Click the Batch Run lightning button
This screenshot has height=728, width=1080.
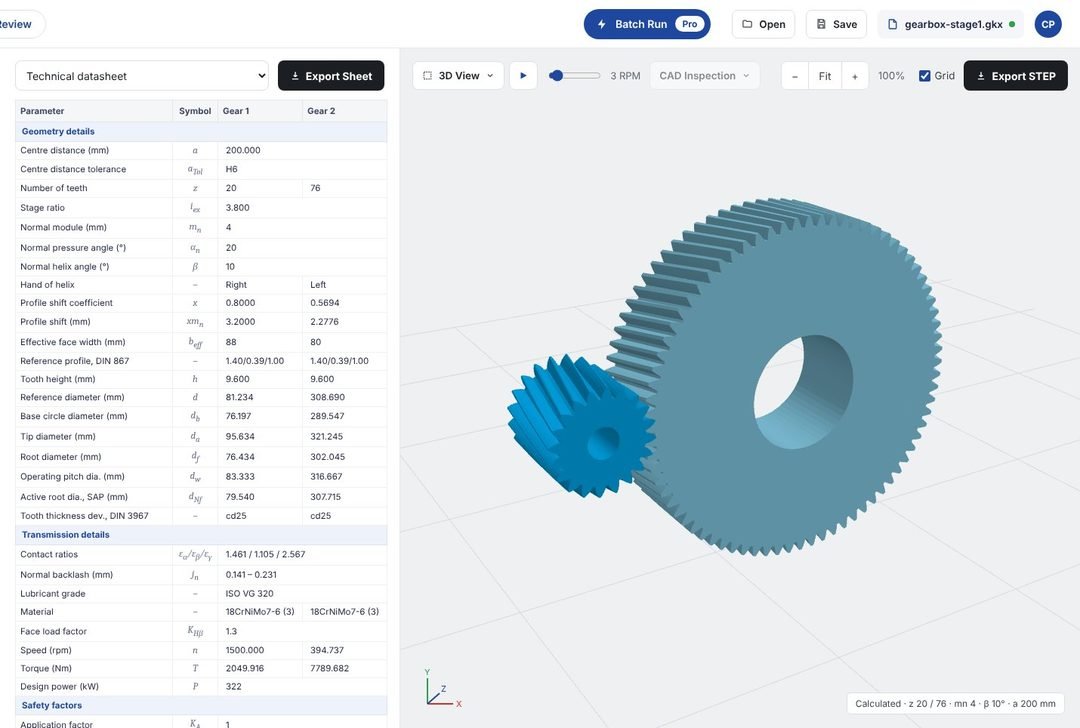click(x=646, y=24)
